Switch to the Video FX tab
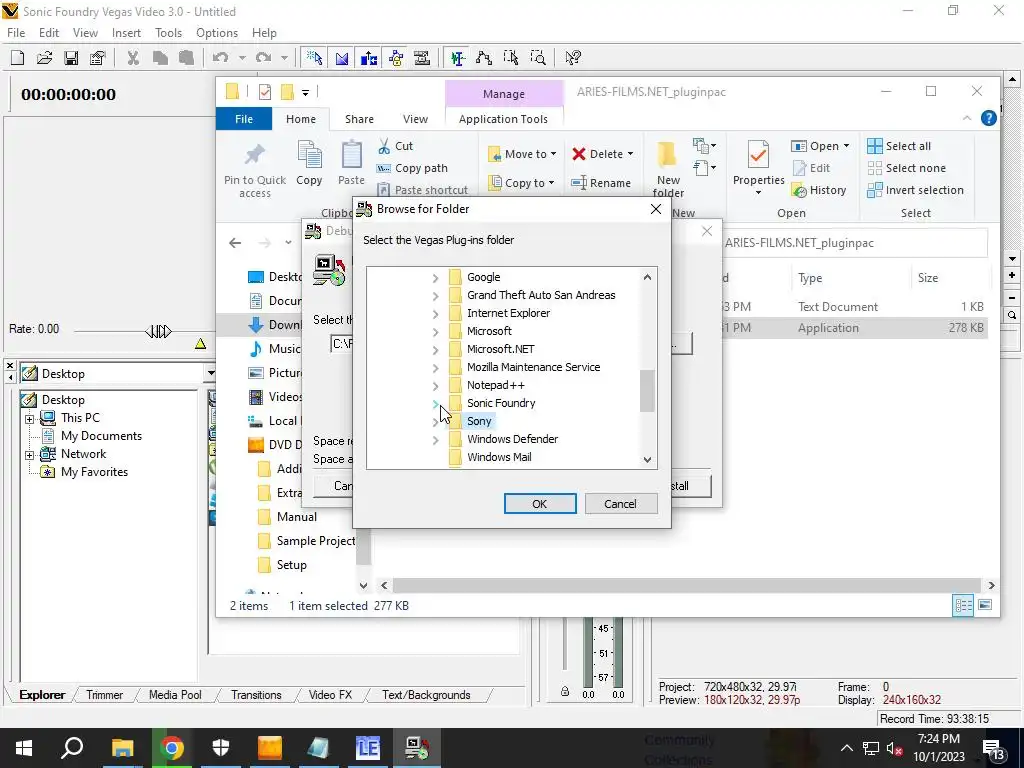 (330, 695)
